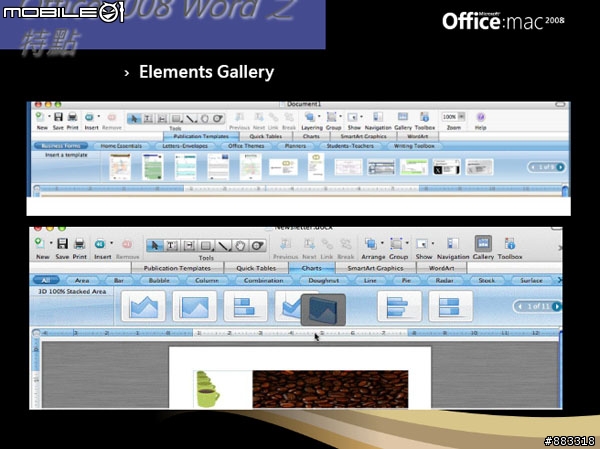Switch to SmartArt Graphics tab in Newsletter window

375,268
